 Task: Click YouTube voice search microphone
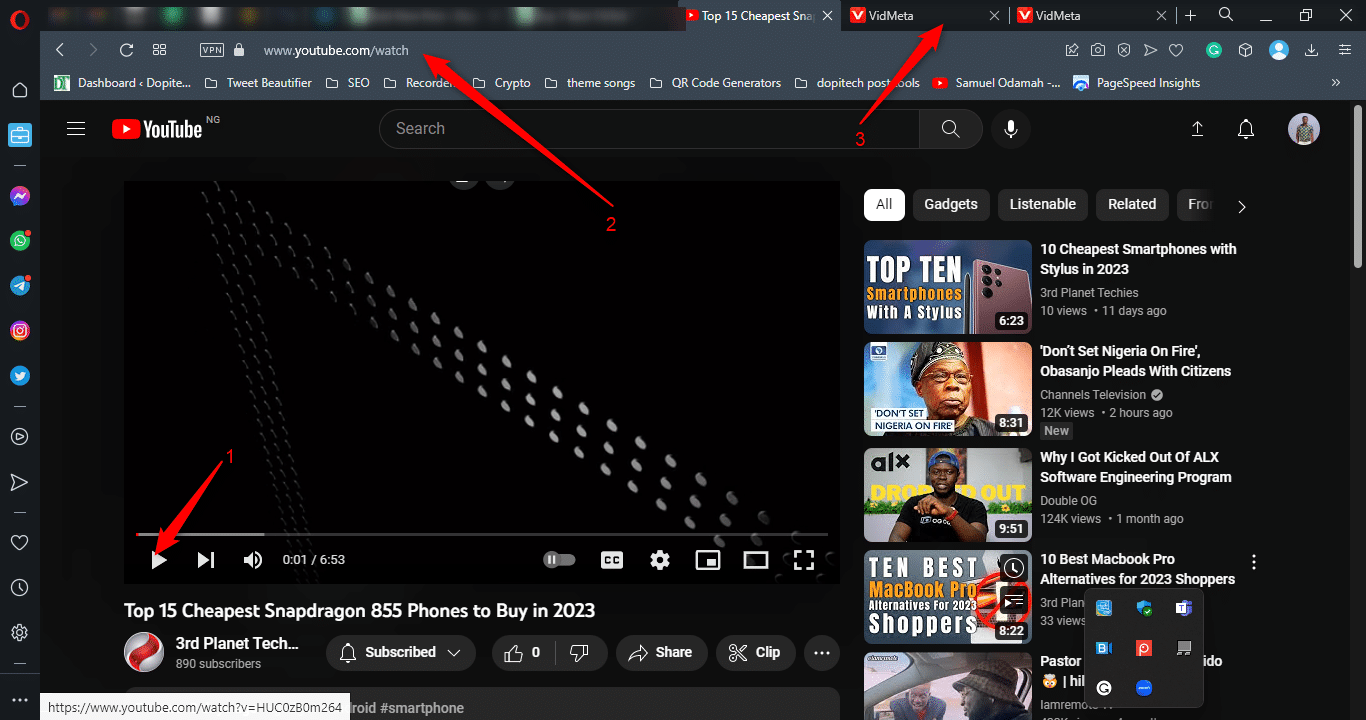tap(1010, 128)
